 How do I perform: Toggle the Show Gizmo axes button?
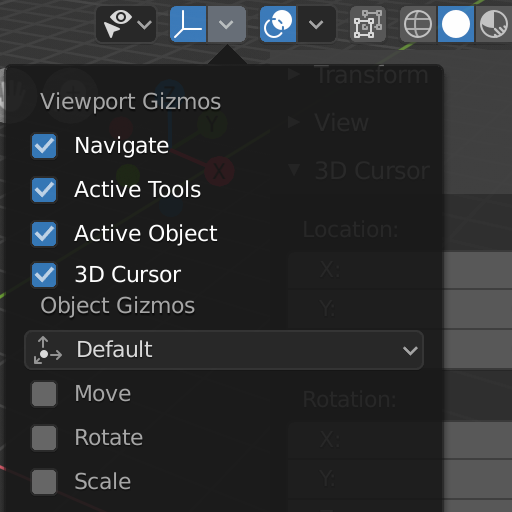[188, 24]
